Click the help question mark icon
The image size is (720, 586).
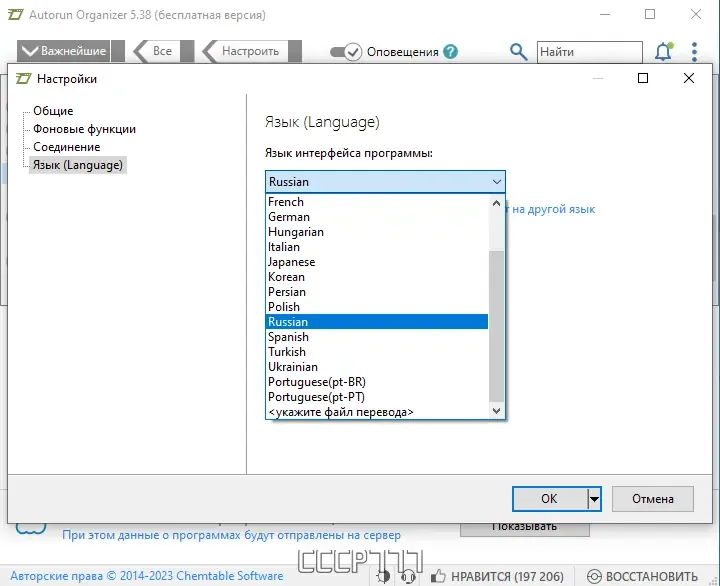point(451,51)
